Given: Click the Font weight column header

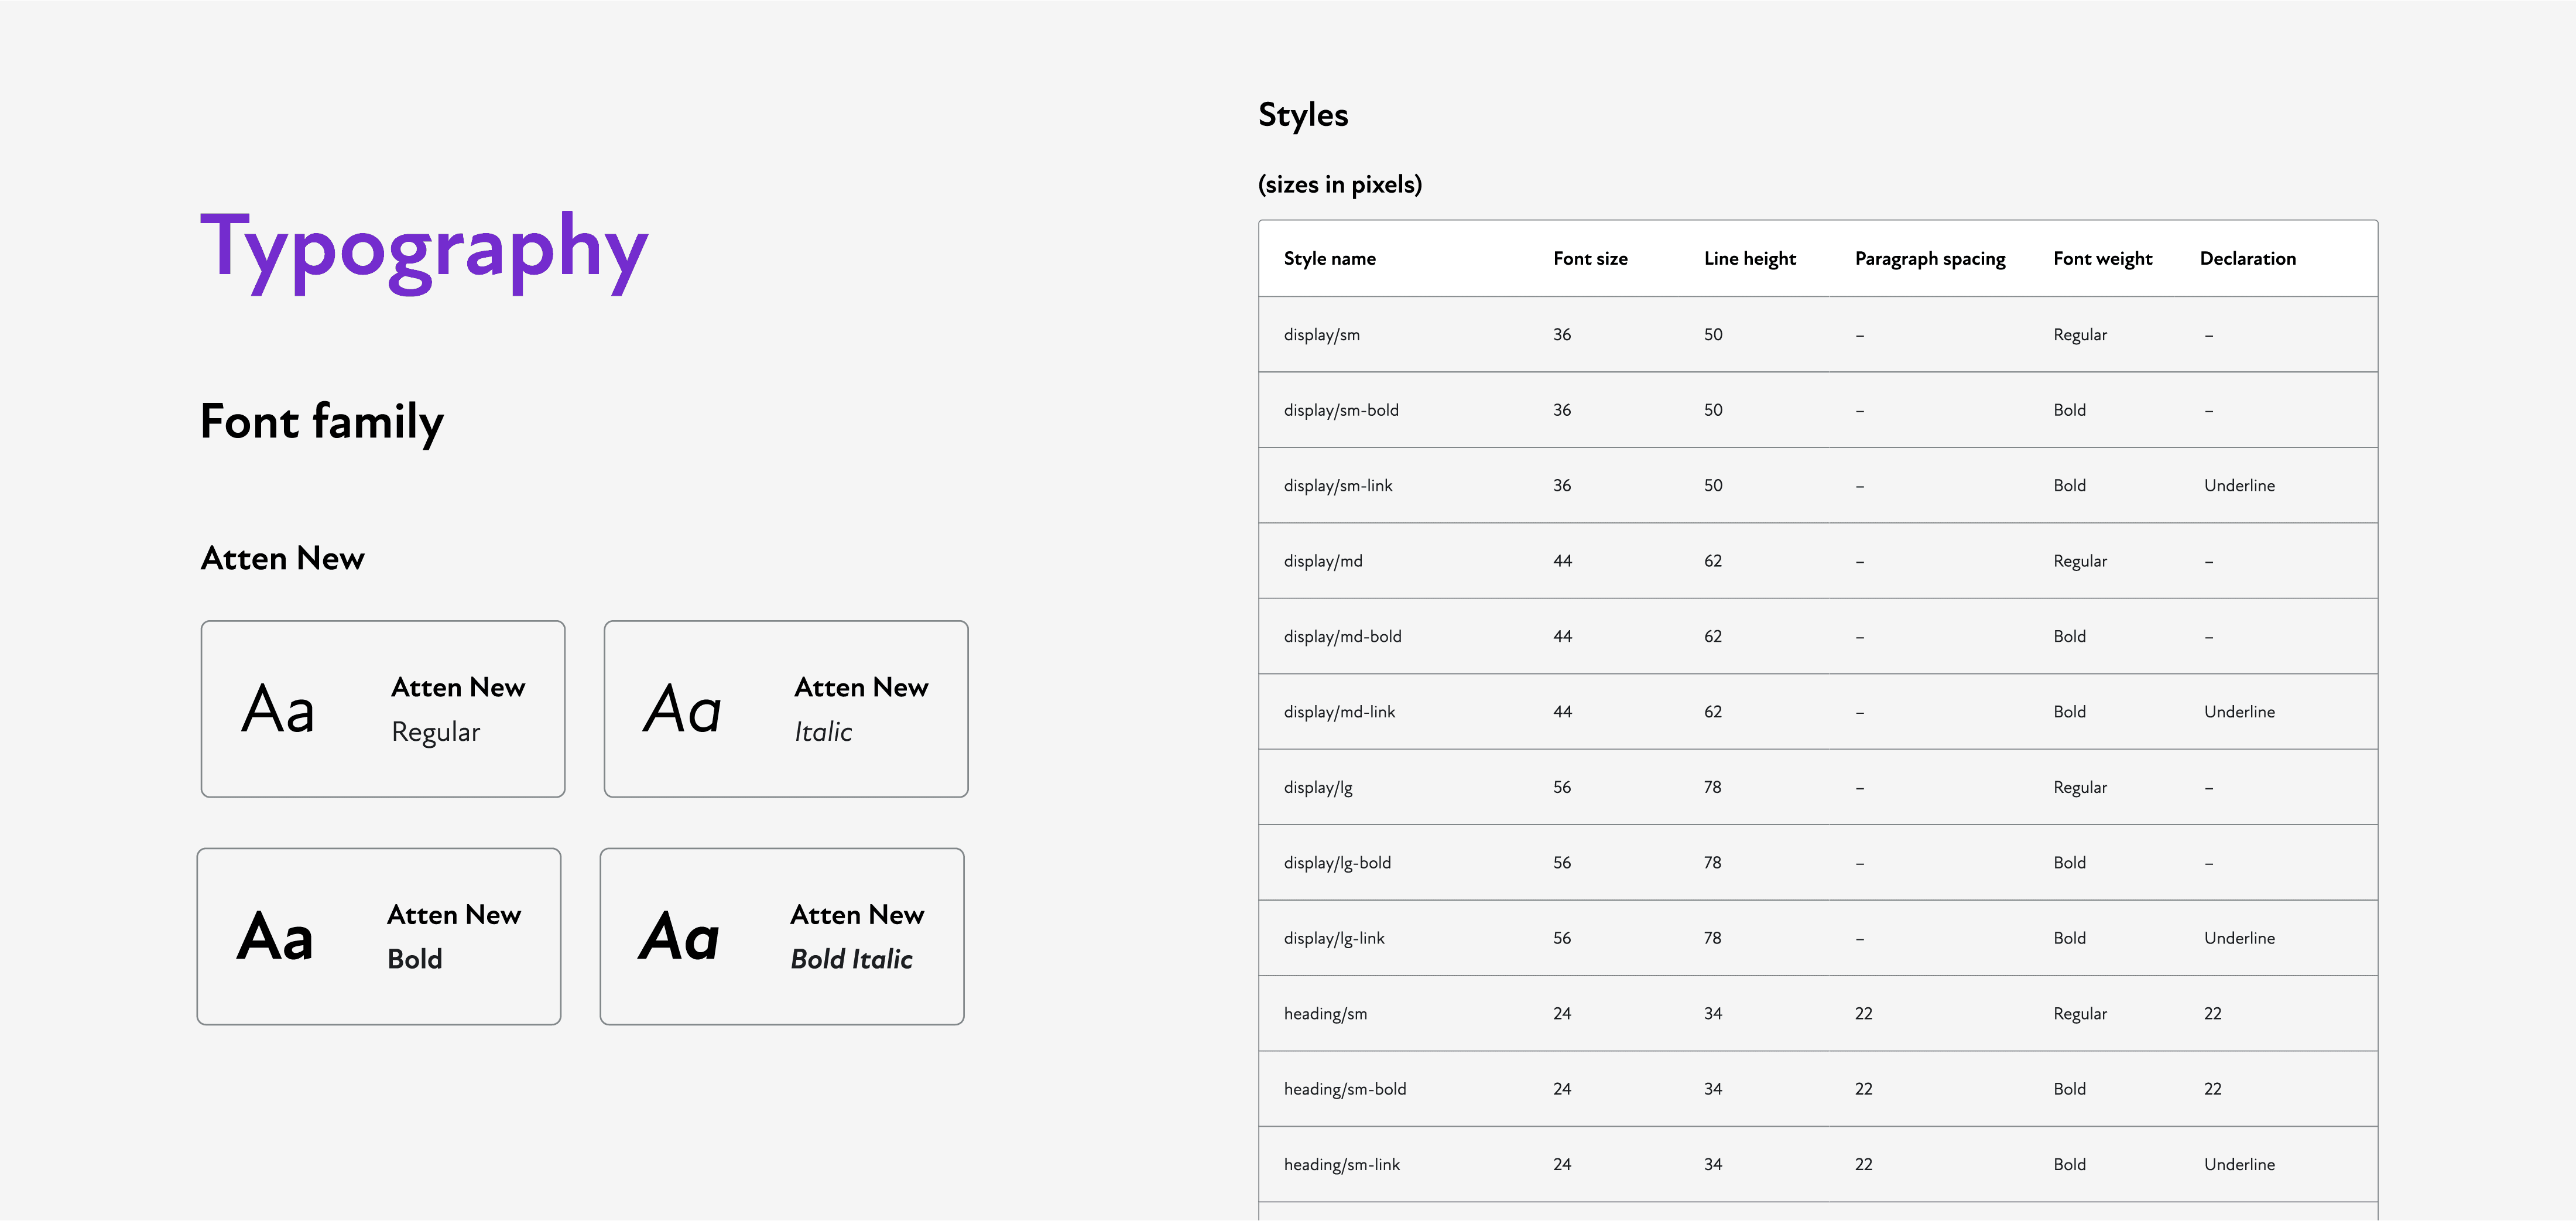Looking at the screenshot, I should click(2102, 259).
